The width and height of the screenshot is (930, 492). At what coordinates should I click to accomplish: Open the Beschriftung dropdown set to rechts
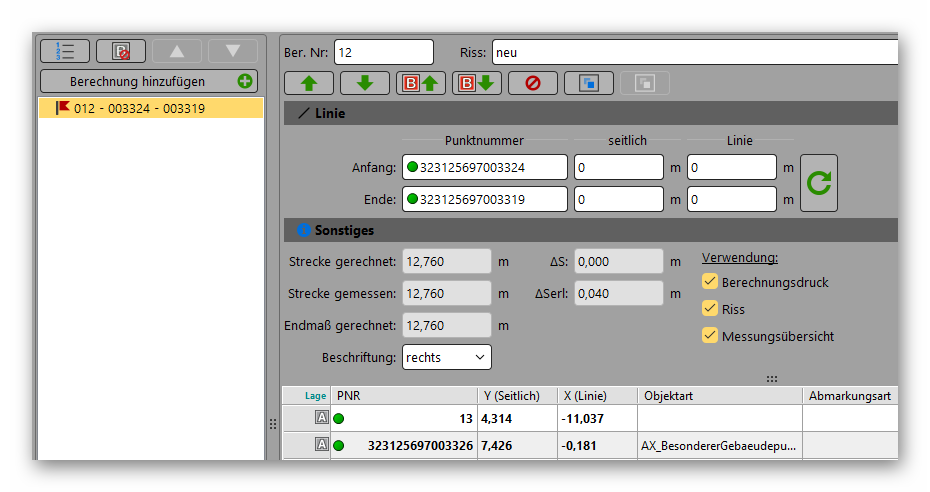tap(446, 356)
